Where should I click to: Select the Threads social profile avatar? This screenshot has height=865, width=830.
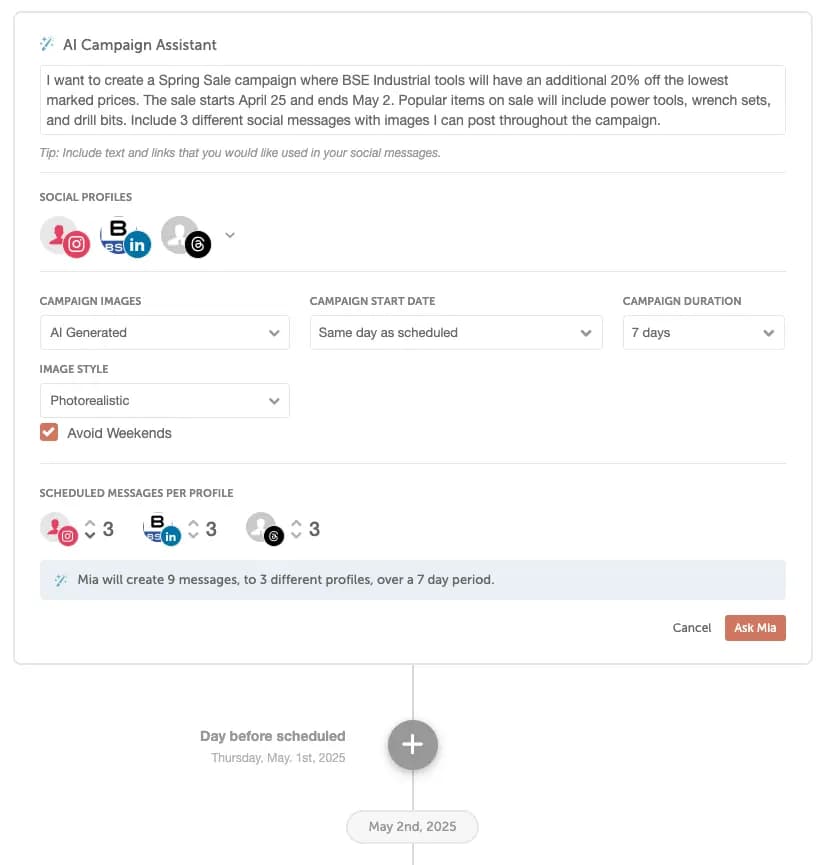click(x=185, y=237)
